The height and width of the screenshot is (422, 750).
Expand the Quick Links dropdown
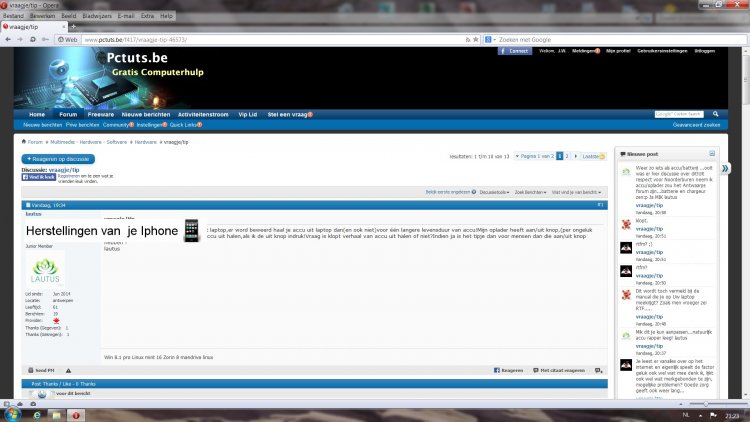click(186, 125)
